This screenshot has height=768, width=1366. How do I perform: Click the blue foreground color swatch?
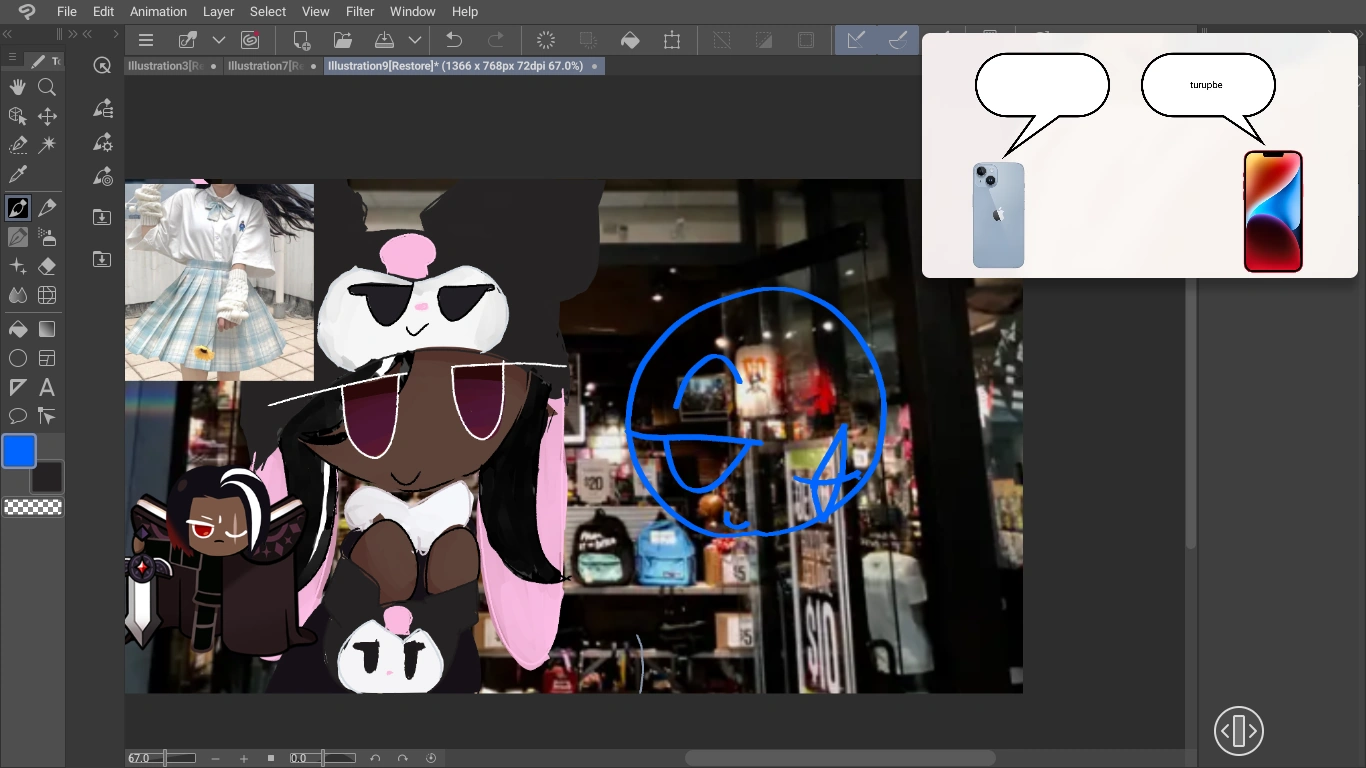coord(18,451)
